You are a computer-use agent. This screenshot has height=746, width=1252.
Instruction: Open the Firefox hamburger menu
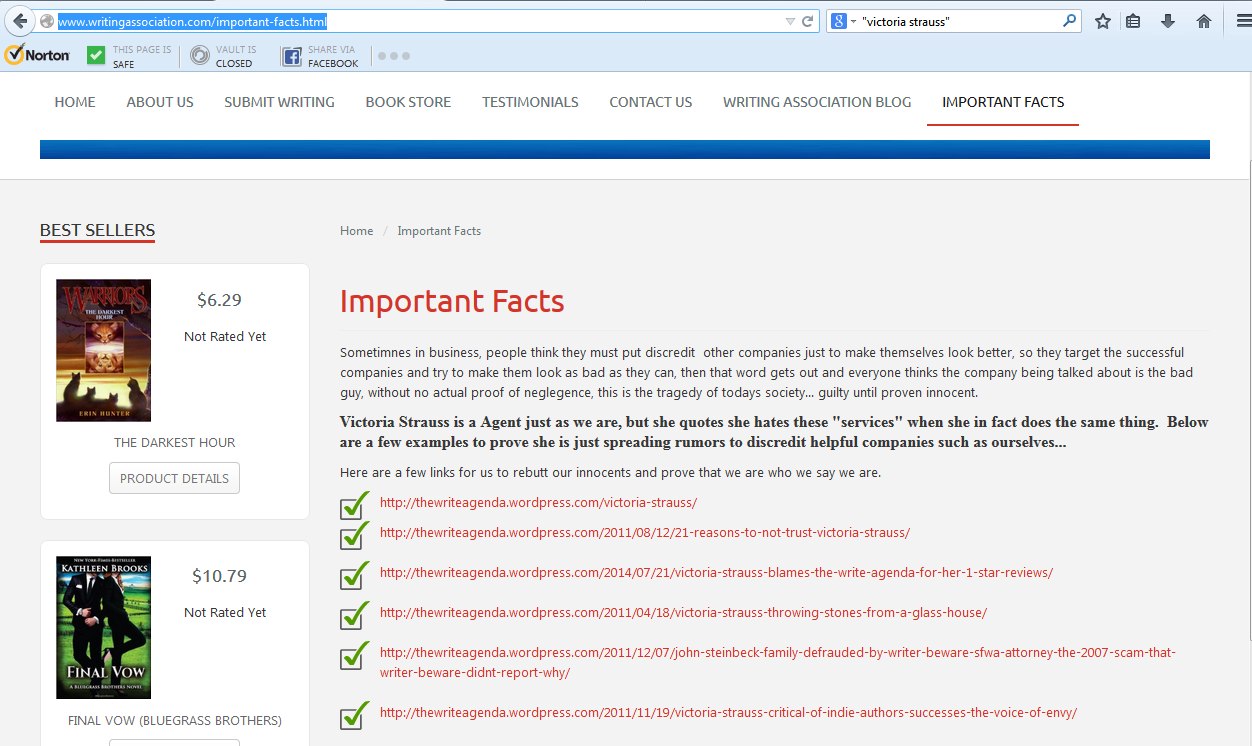(1238, 21)
